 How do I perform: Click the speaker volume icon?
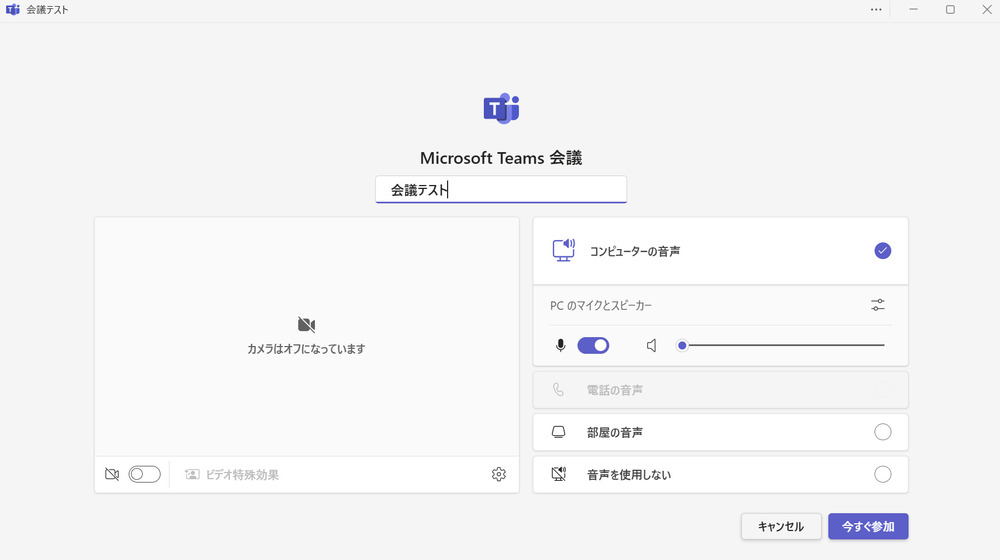(x=651, y=346)
